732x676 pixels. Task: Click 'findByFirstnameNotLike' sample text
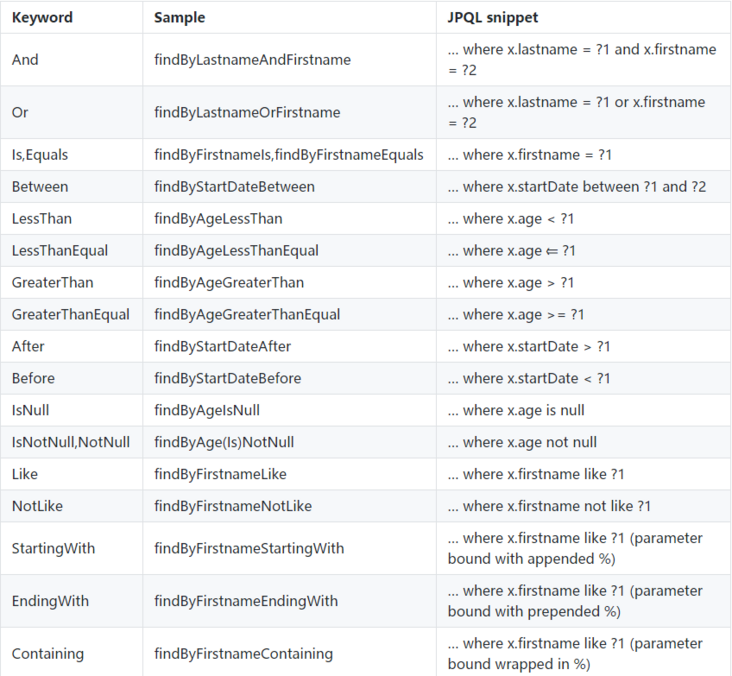point(233,506)
